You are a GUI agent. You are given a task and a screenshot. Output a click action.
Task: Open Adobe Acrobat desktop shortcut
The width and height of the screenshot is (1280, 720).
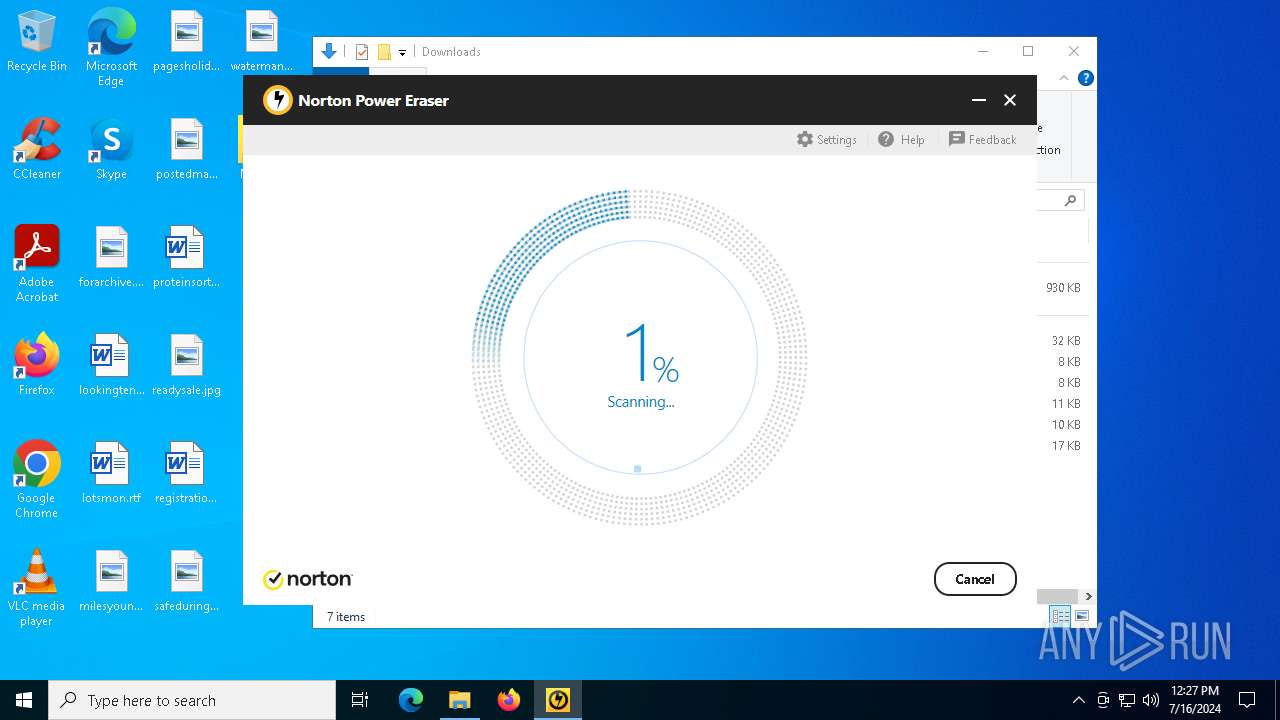[x=37, y=264]
